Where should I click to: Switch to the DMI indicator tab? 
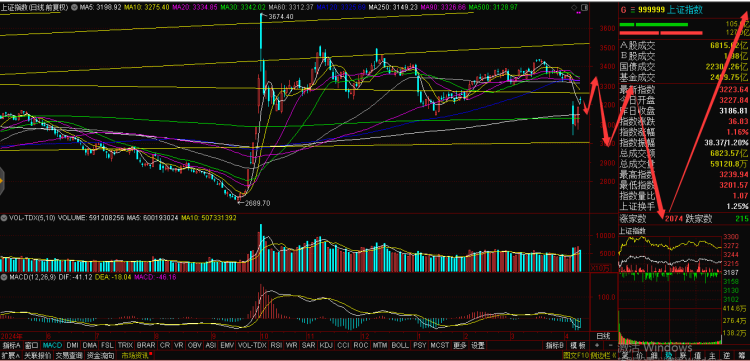73,345
